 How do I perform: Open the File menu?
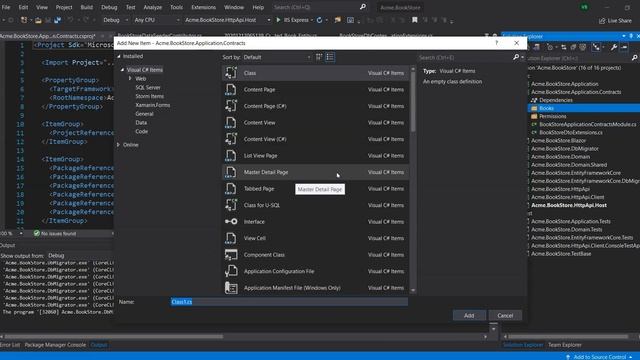point(6,7)
